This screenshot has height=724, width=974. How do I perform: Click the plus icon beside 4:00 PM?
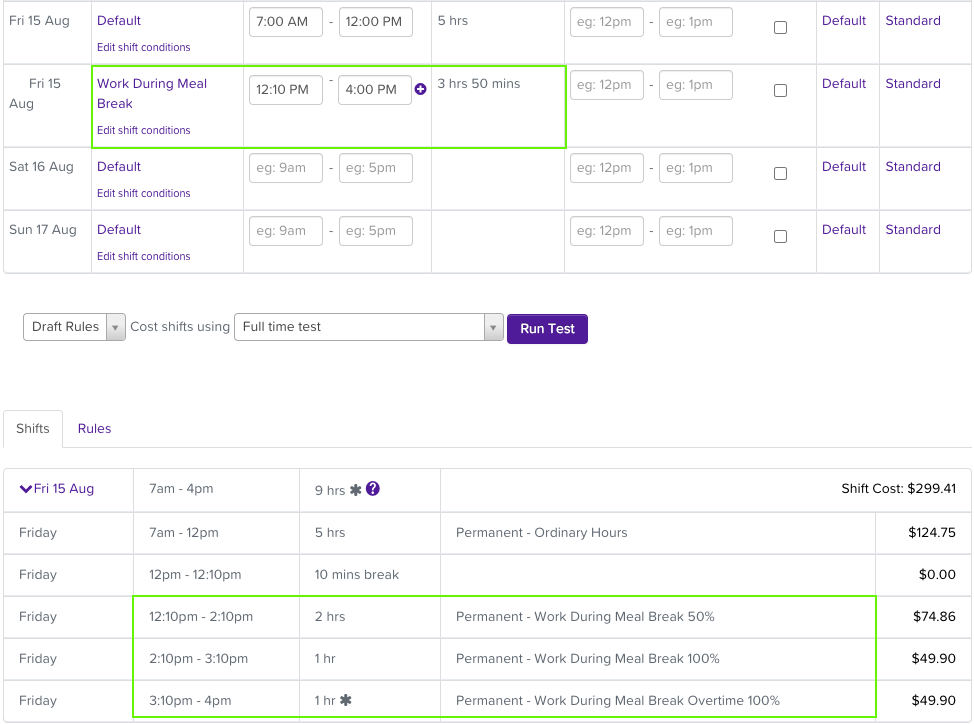pyautogui.click(x=420, y=90)
